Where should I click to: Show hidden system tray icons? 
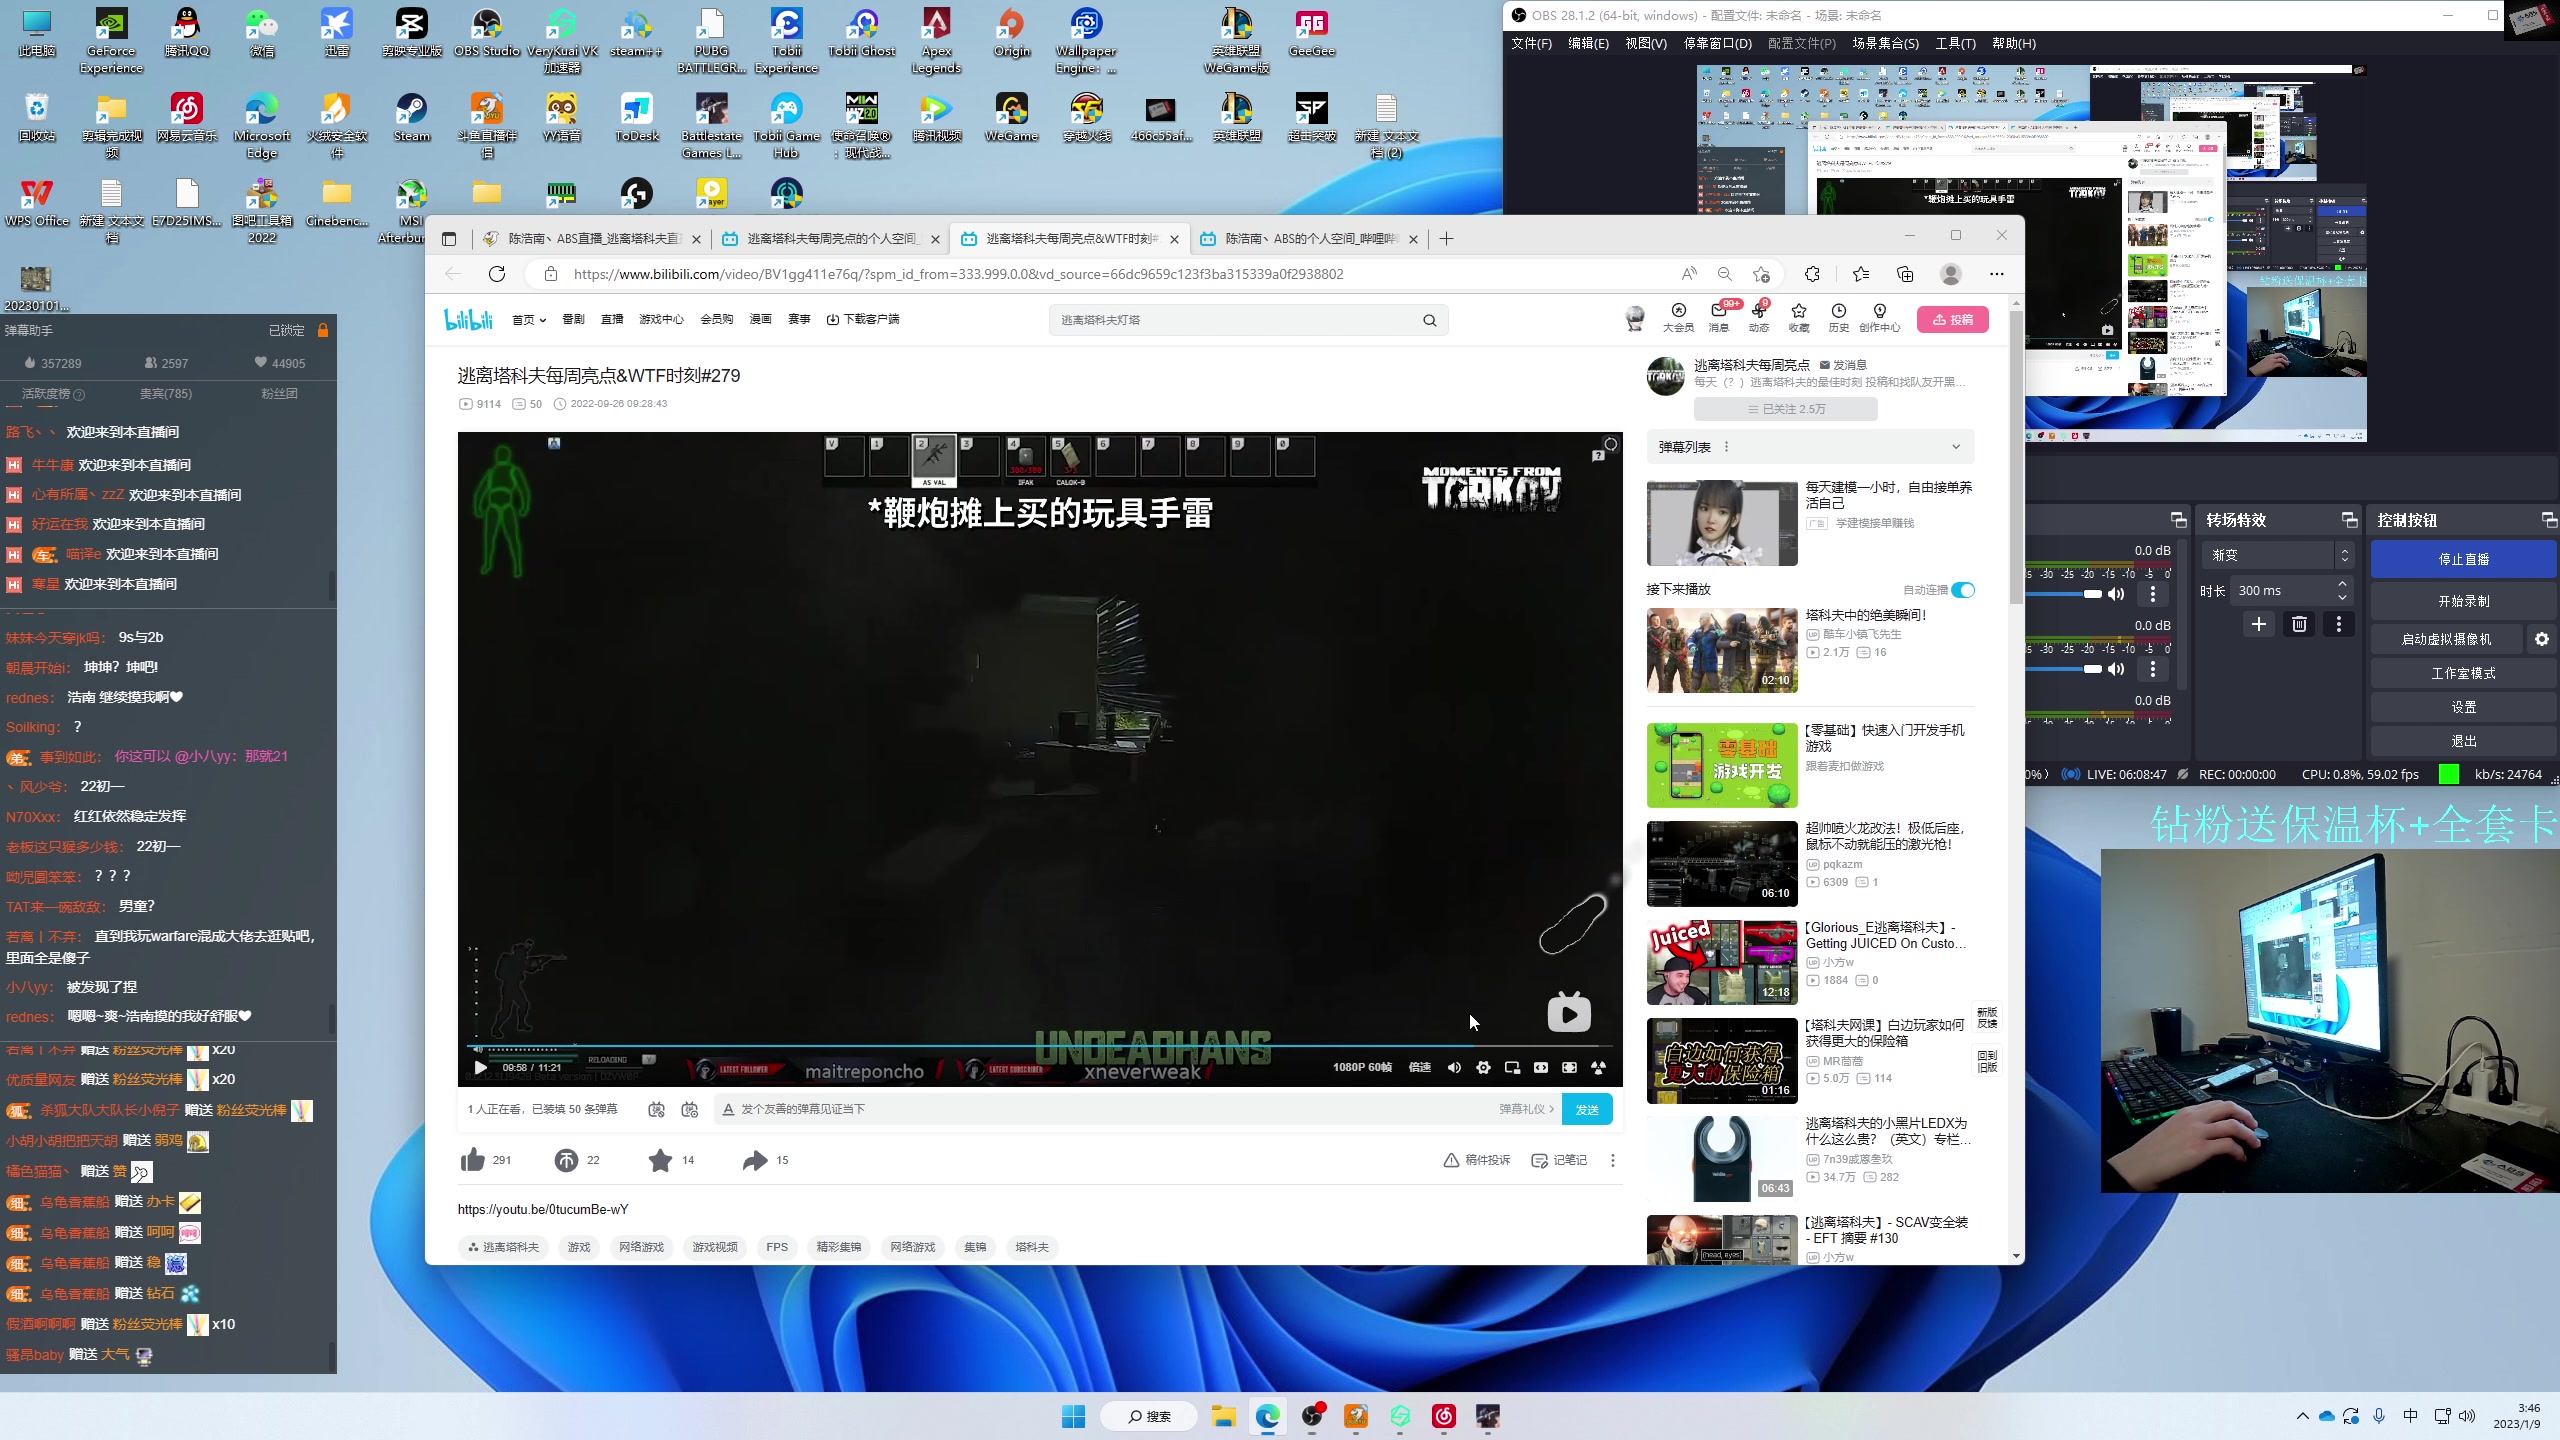(x=2303, y=1416)
